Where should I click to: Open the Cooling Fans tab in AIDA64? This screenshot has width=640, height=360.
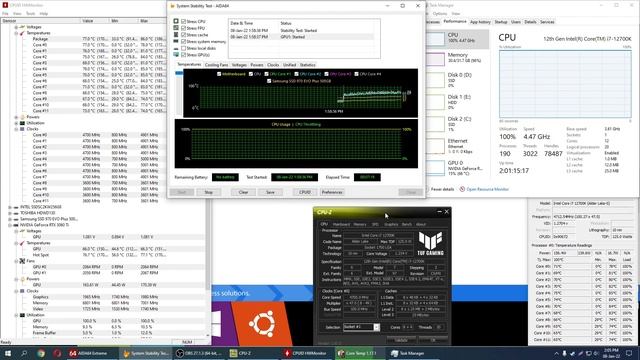click(216, 65)
